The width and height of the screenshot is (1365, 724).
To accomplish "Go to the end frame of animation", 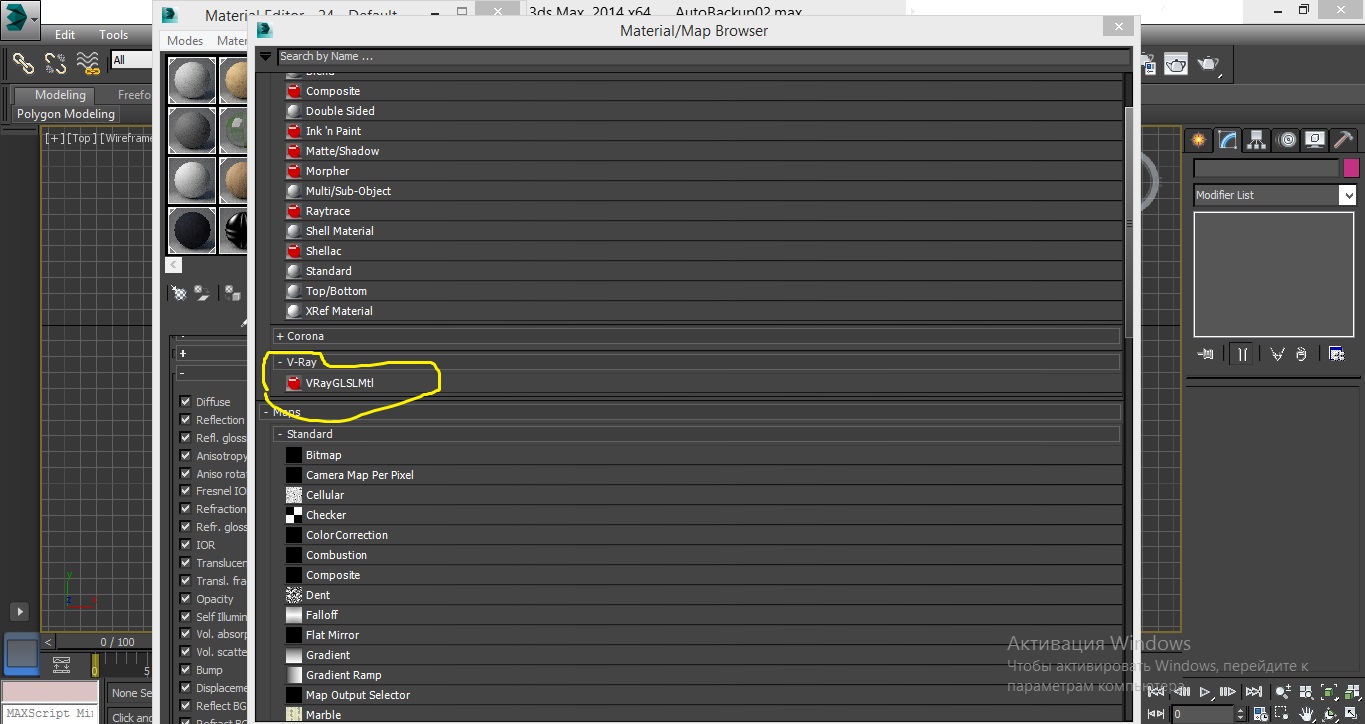I will click(1253, 692).
